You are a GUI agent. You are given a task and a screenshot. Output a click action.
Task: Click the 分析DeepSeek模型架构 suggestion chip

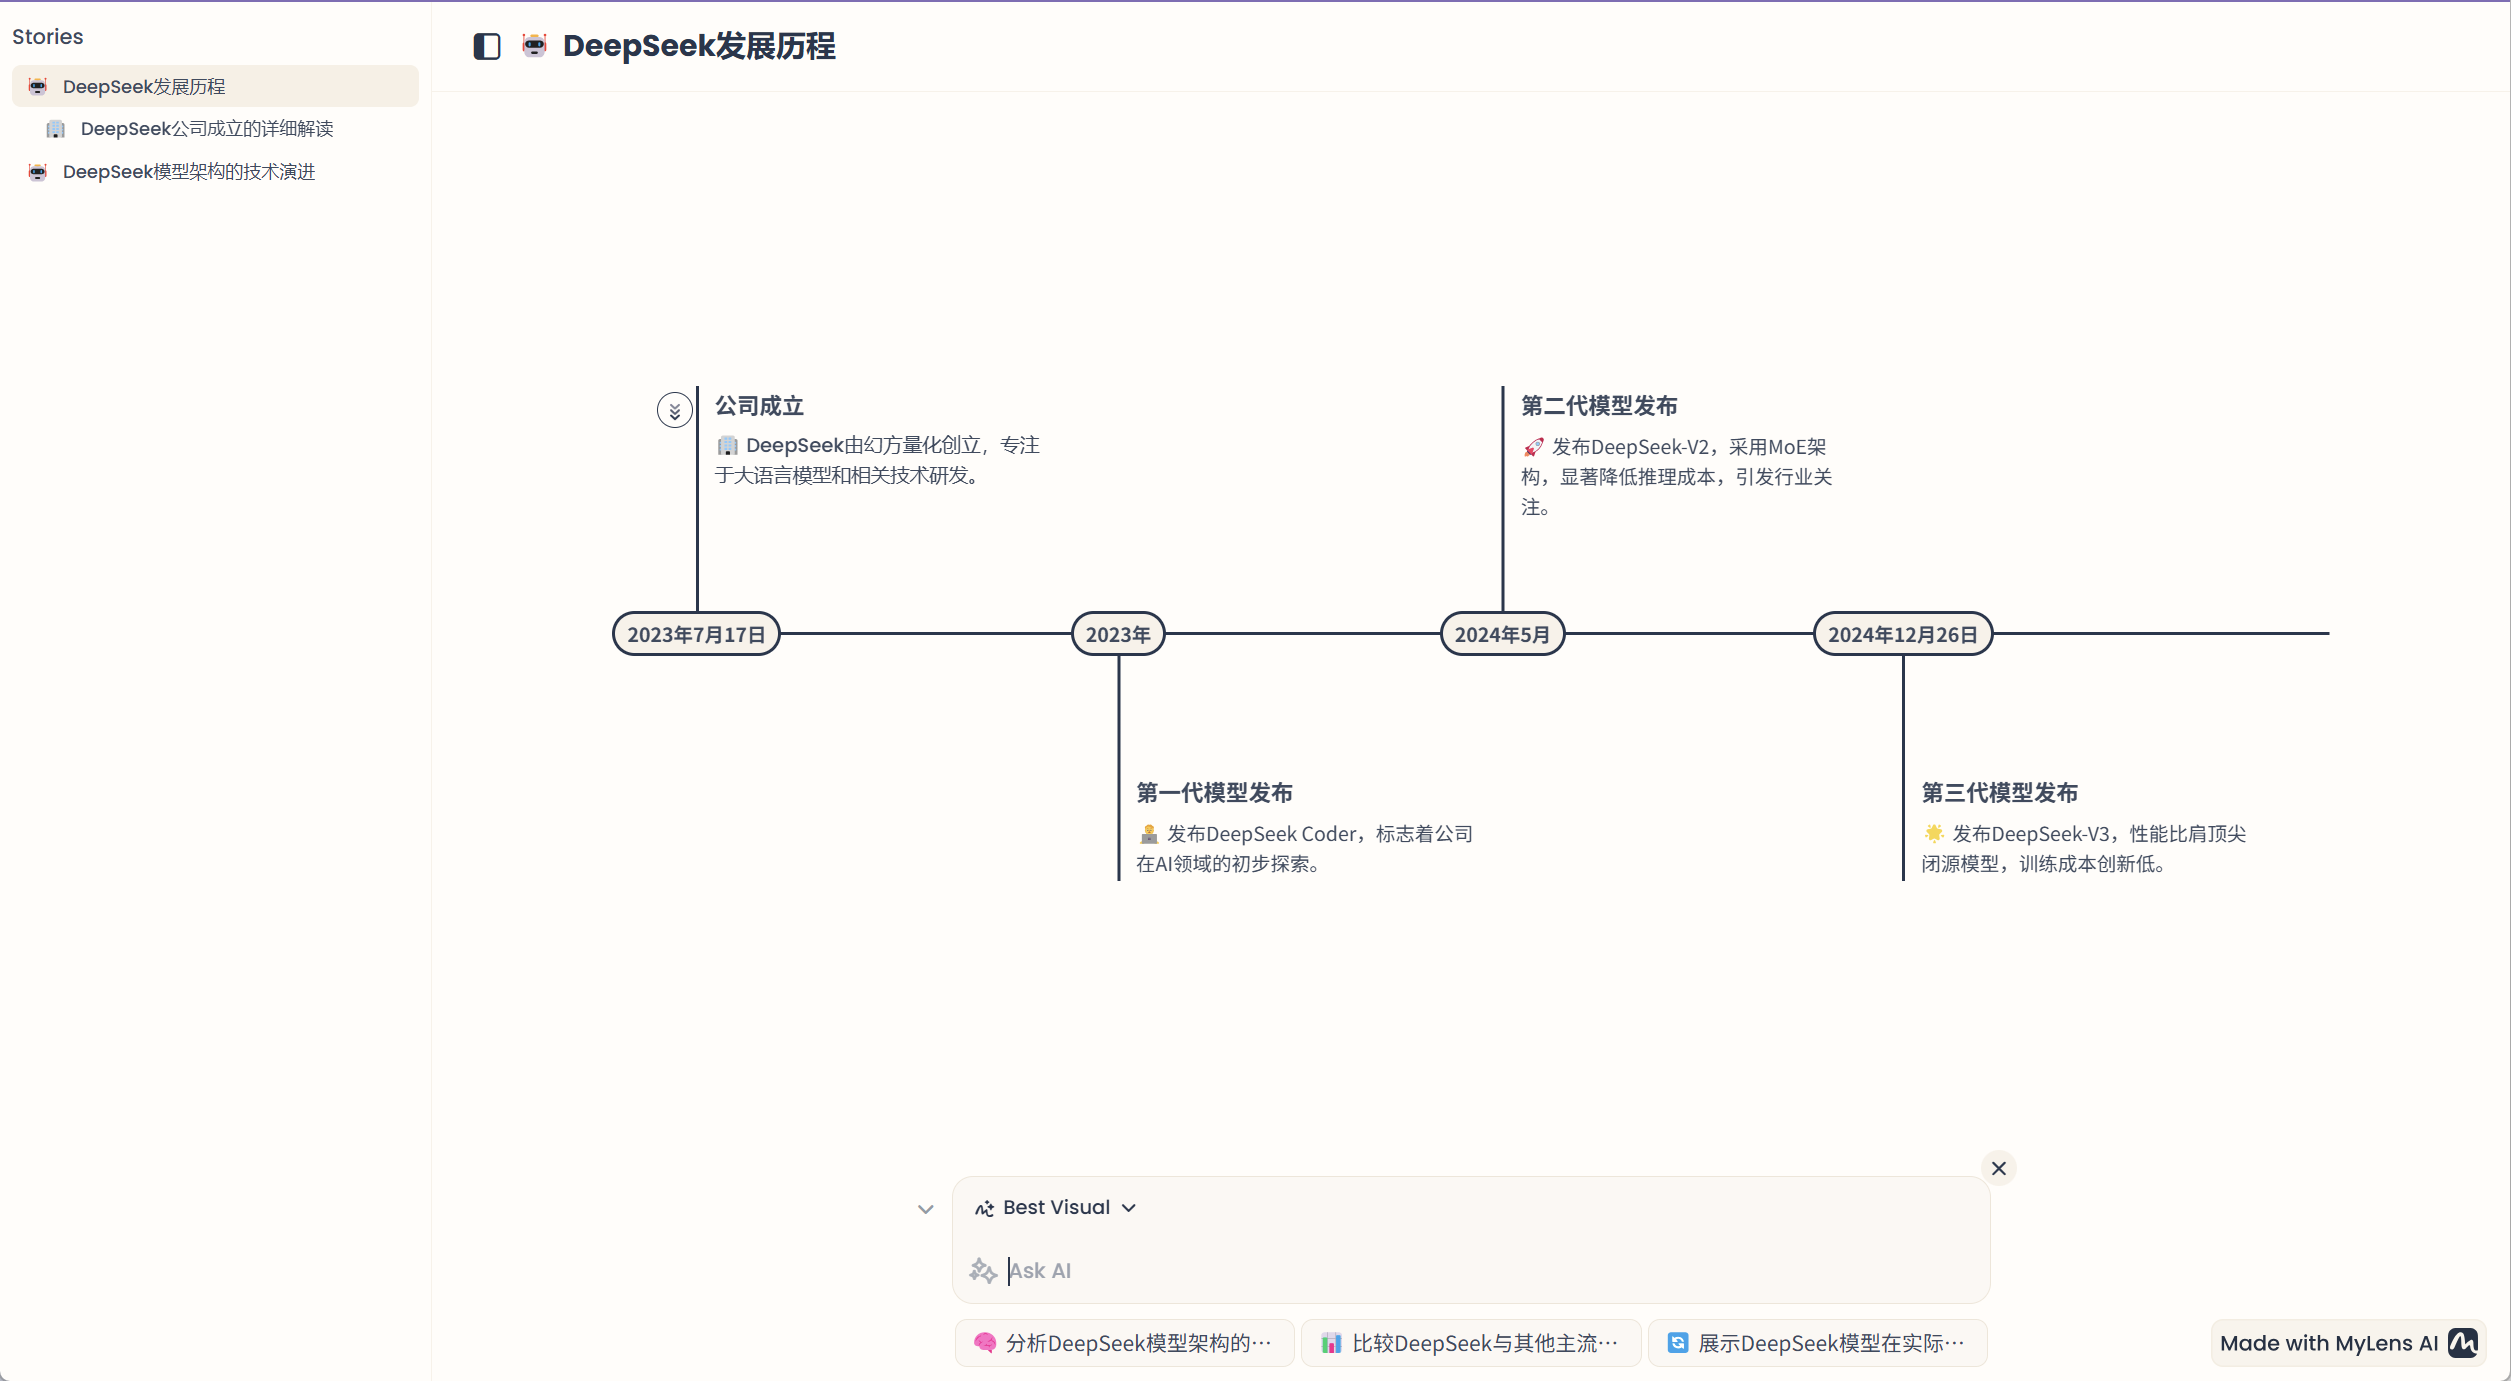[1124, 1343]
